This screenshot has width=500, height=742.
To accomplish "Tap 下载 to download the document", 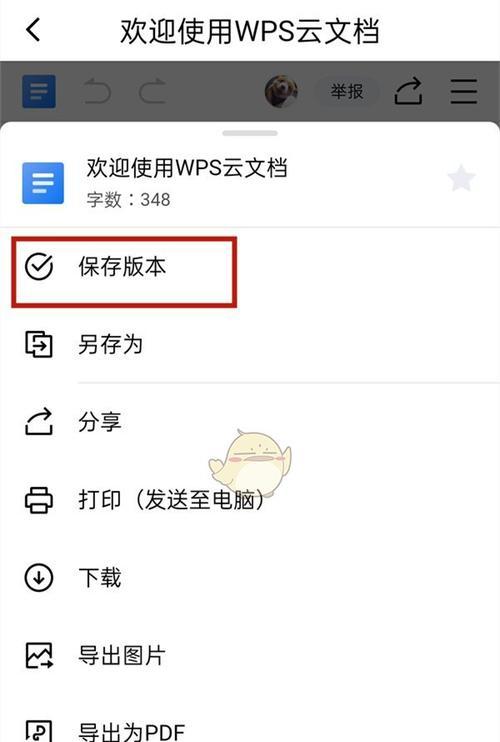I will 250,578.
